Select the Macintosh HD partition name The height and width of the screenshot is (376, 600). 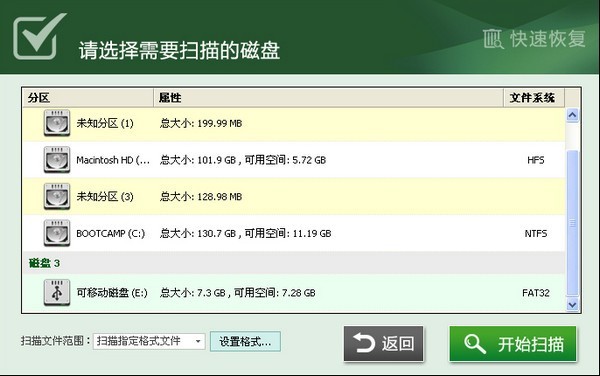point(113,160)
